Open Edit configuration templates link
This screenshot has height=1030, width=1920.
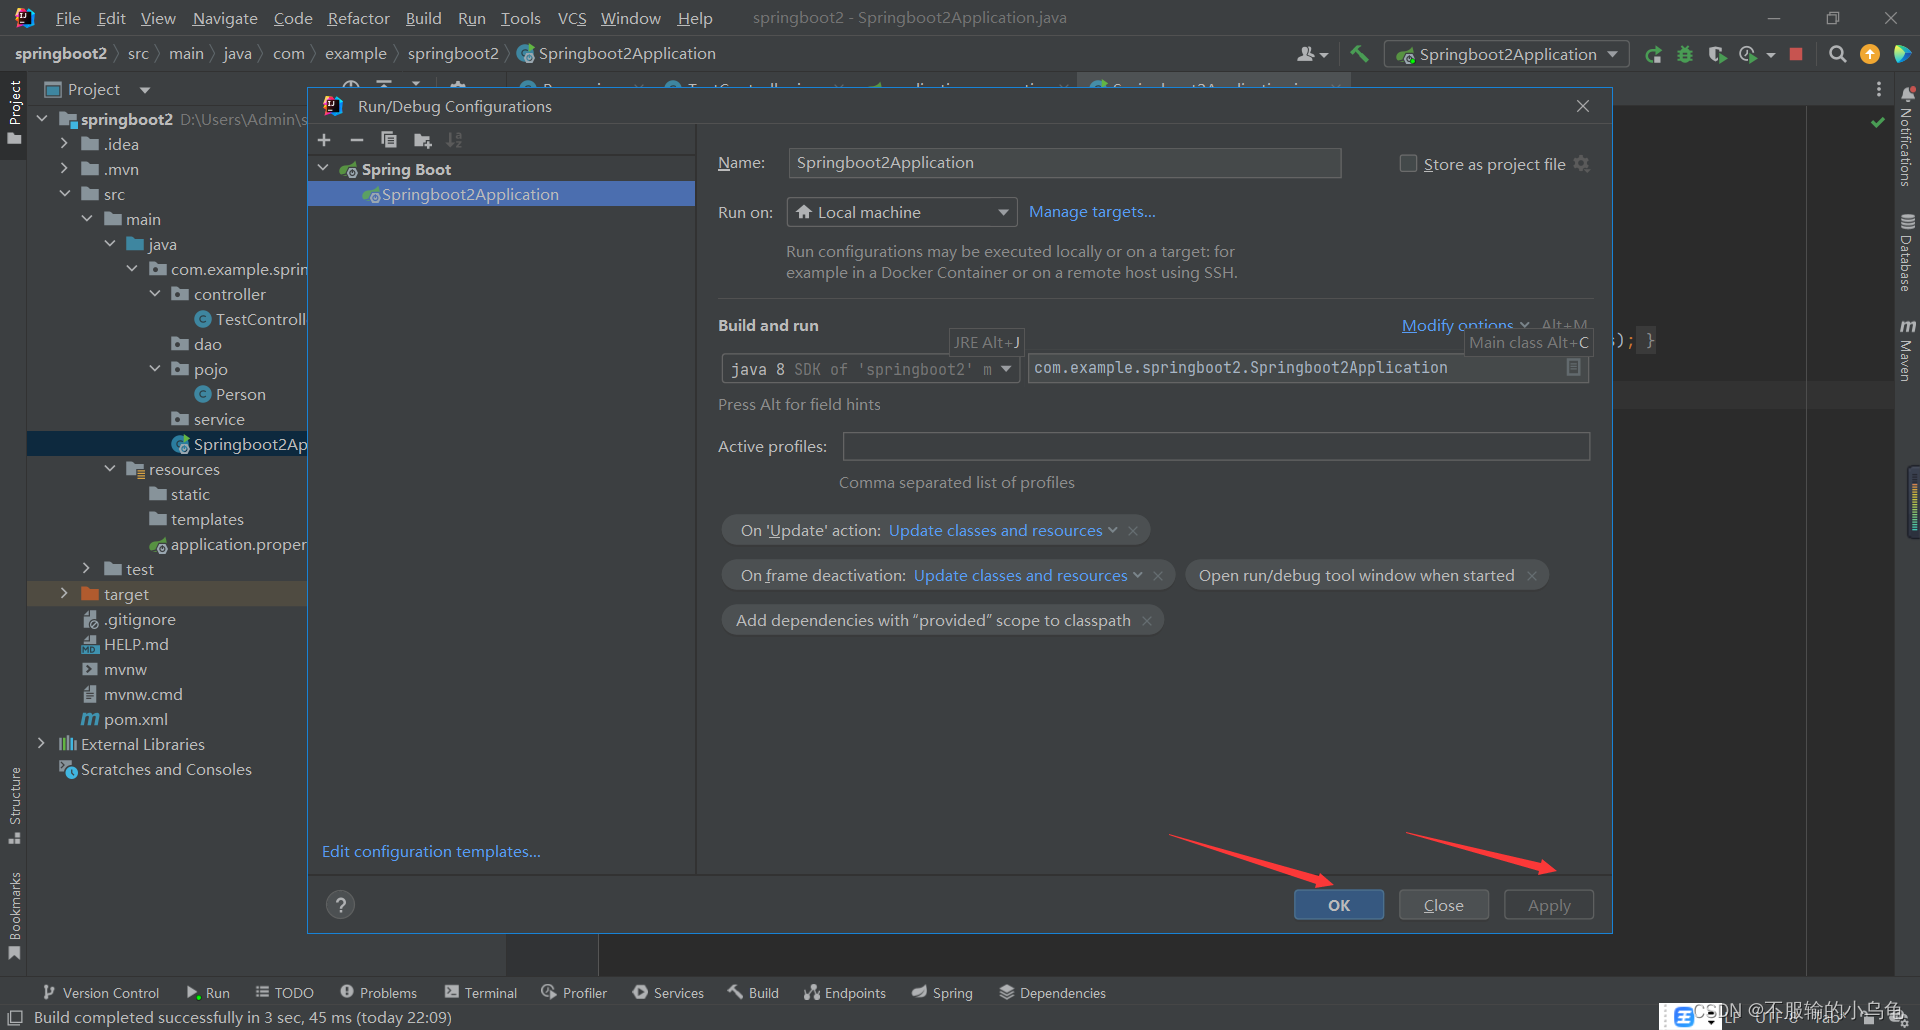click(x=431, y=852)
